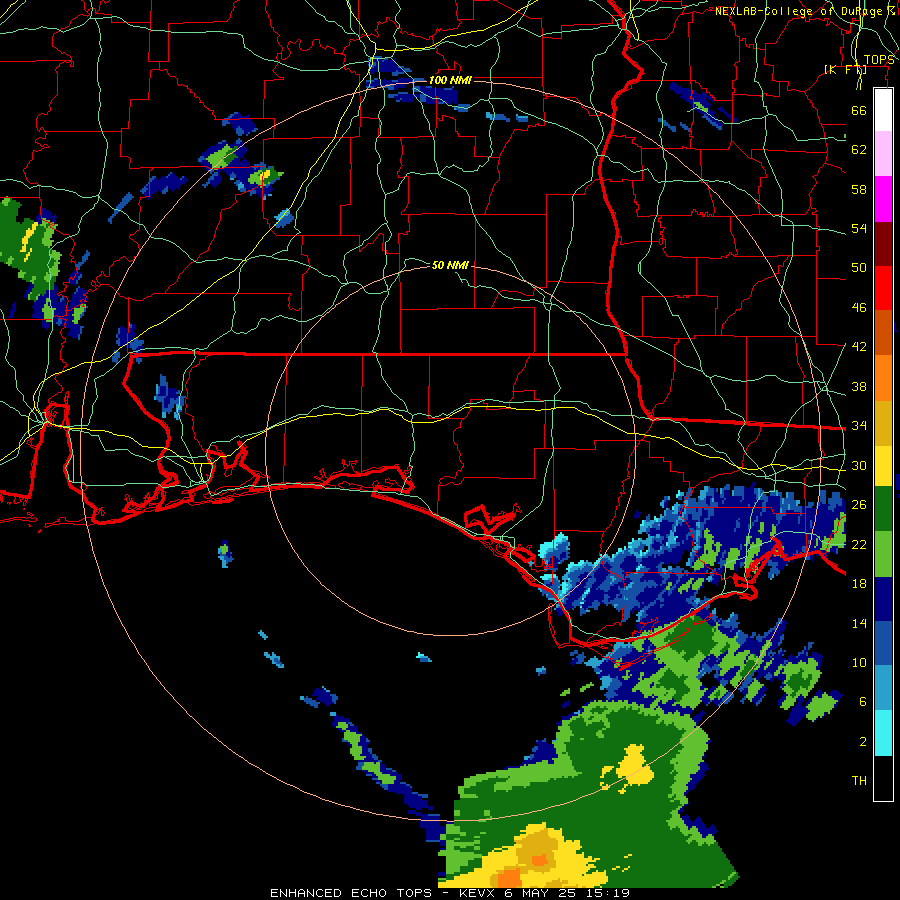Pick the cyan legend swatch
Viewport: 900px width, 900px height.
coord(883,733)
